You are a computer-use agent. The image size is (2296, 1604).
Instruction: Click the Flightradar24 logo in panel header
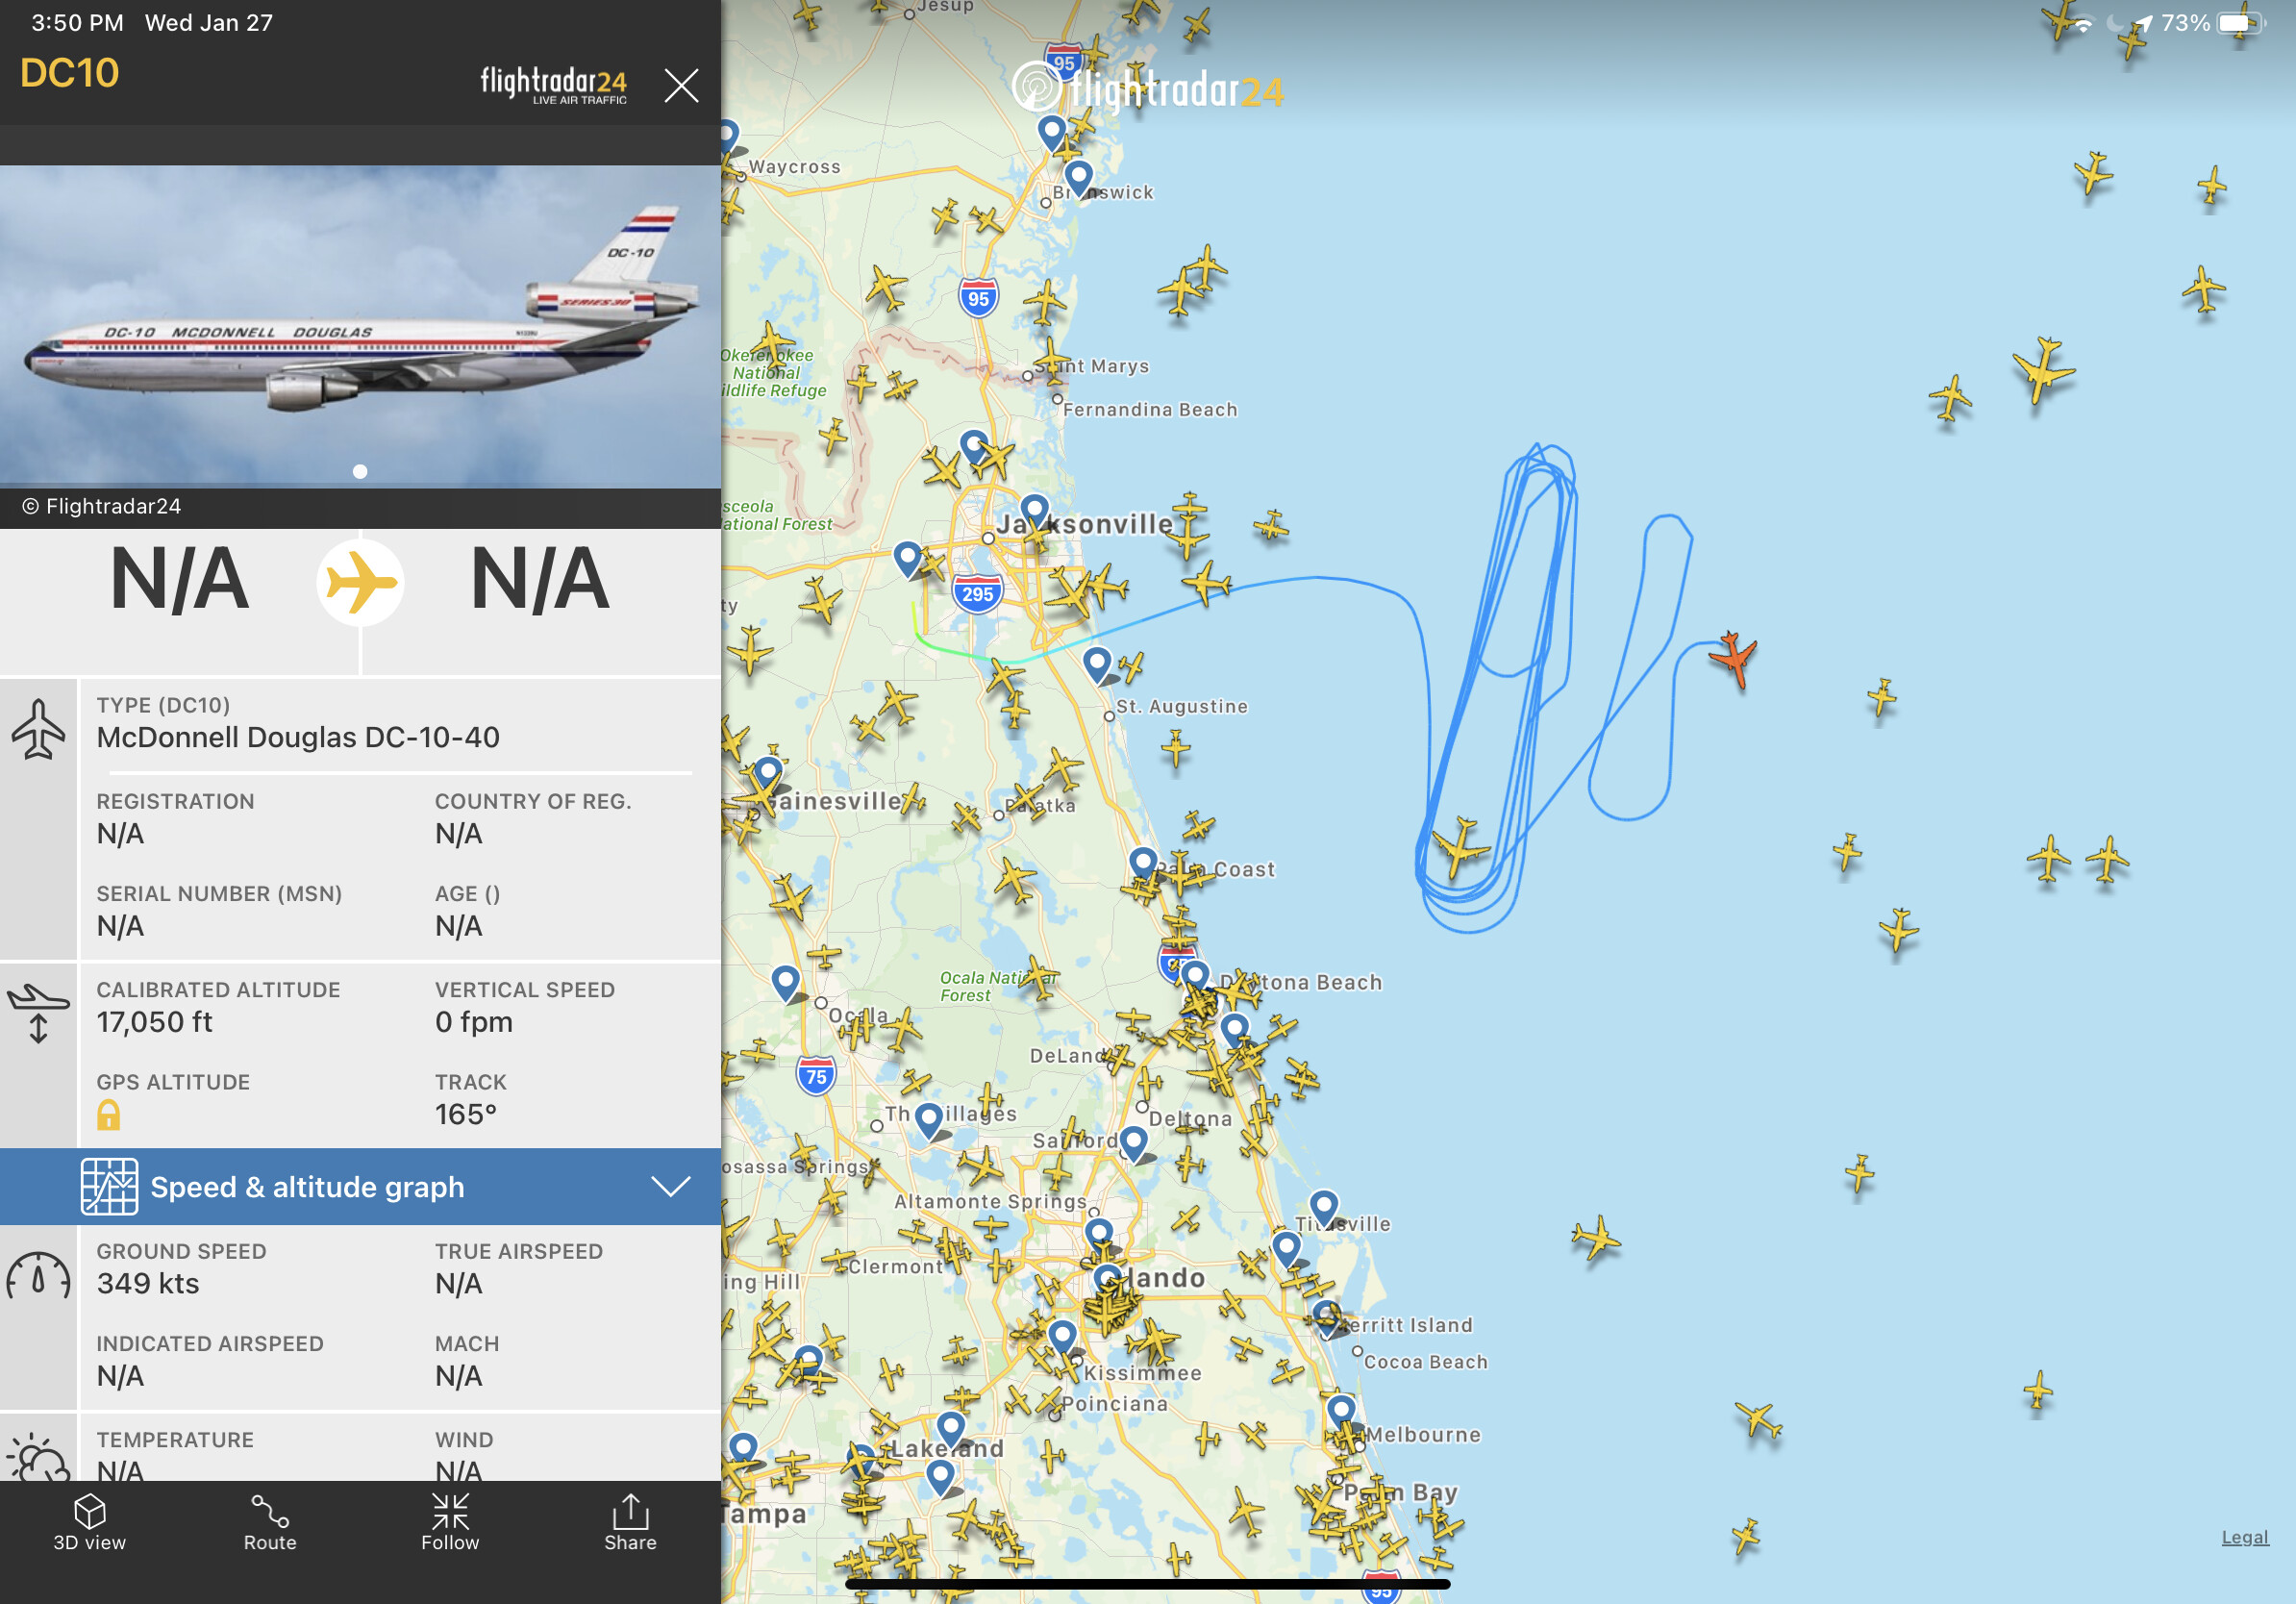[554, 85]
